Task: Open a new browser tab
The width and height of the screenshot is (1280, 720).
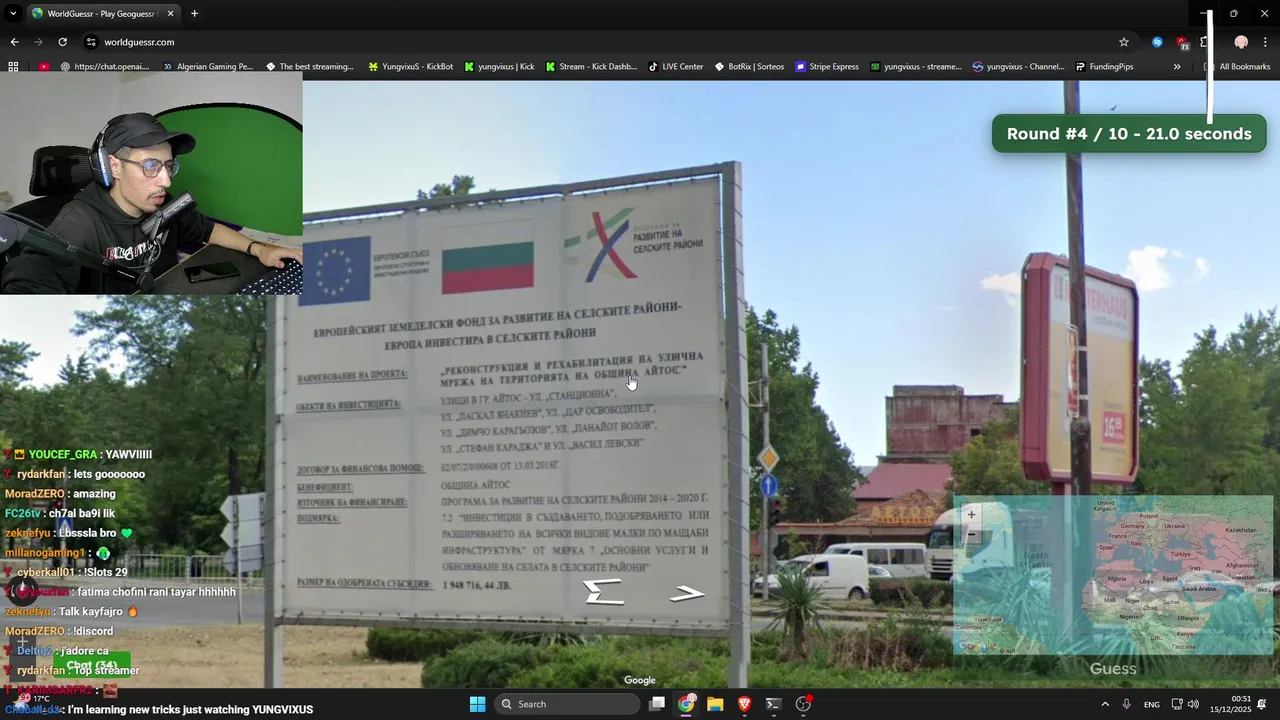Action: click(x=194, y=13)
